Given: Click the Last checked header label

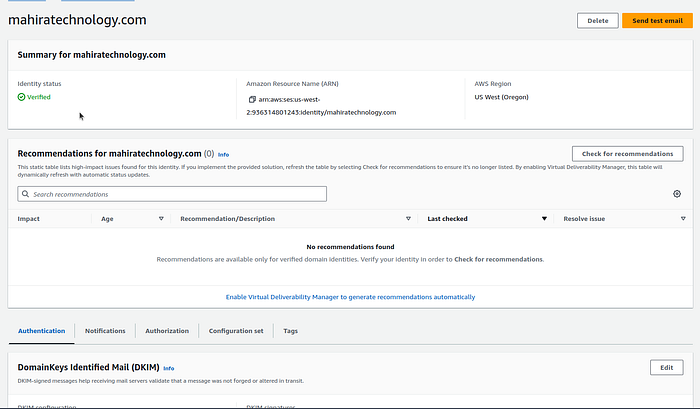Looking at the screenshot, I should tap(447, 219).
